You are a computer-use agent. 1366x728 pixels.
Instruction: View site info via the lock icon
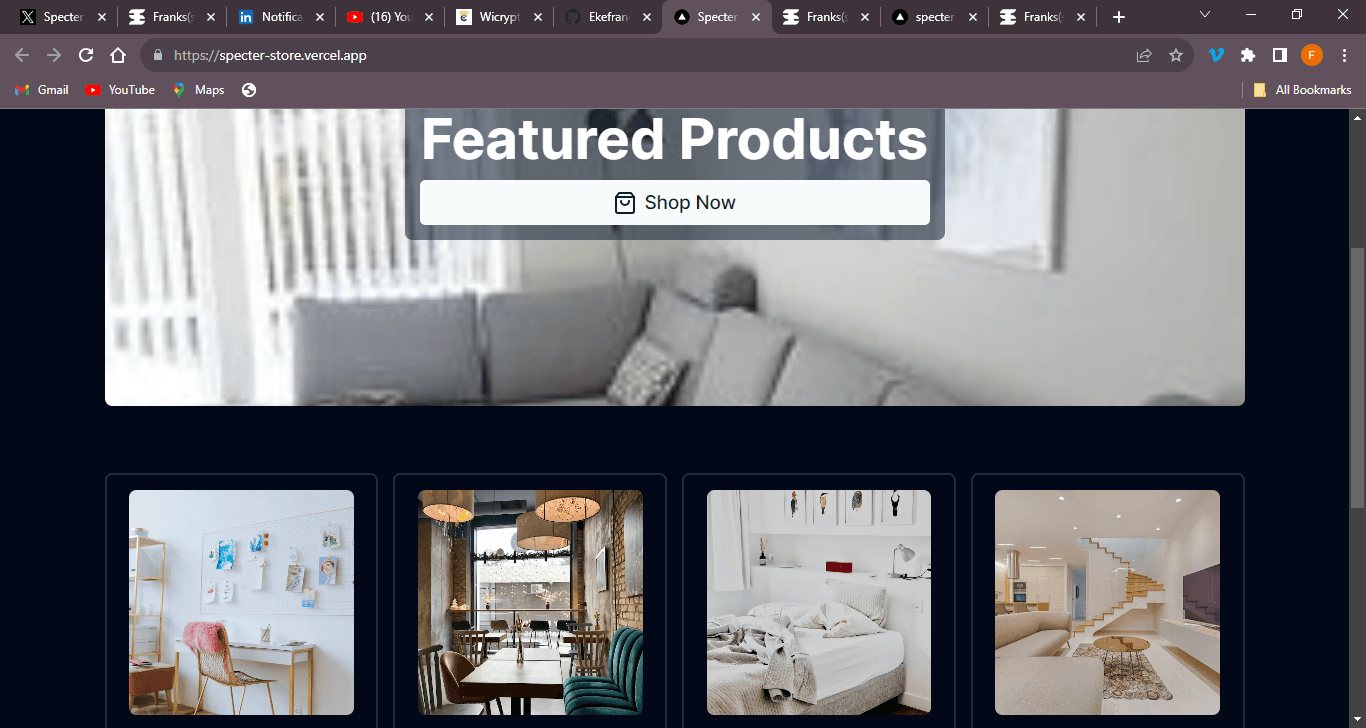pos(157,55)
